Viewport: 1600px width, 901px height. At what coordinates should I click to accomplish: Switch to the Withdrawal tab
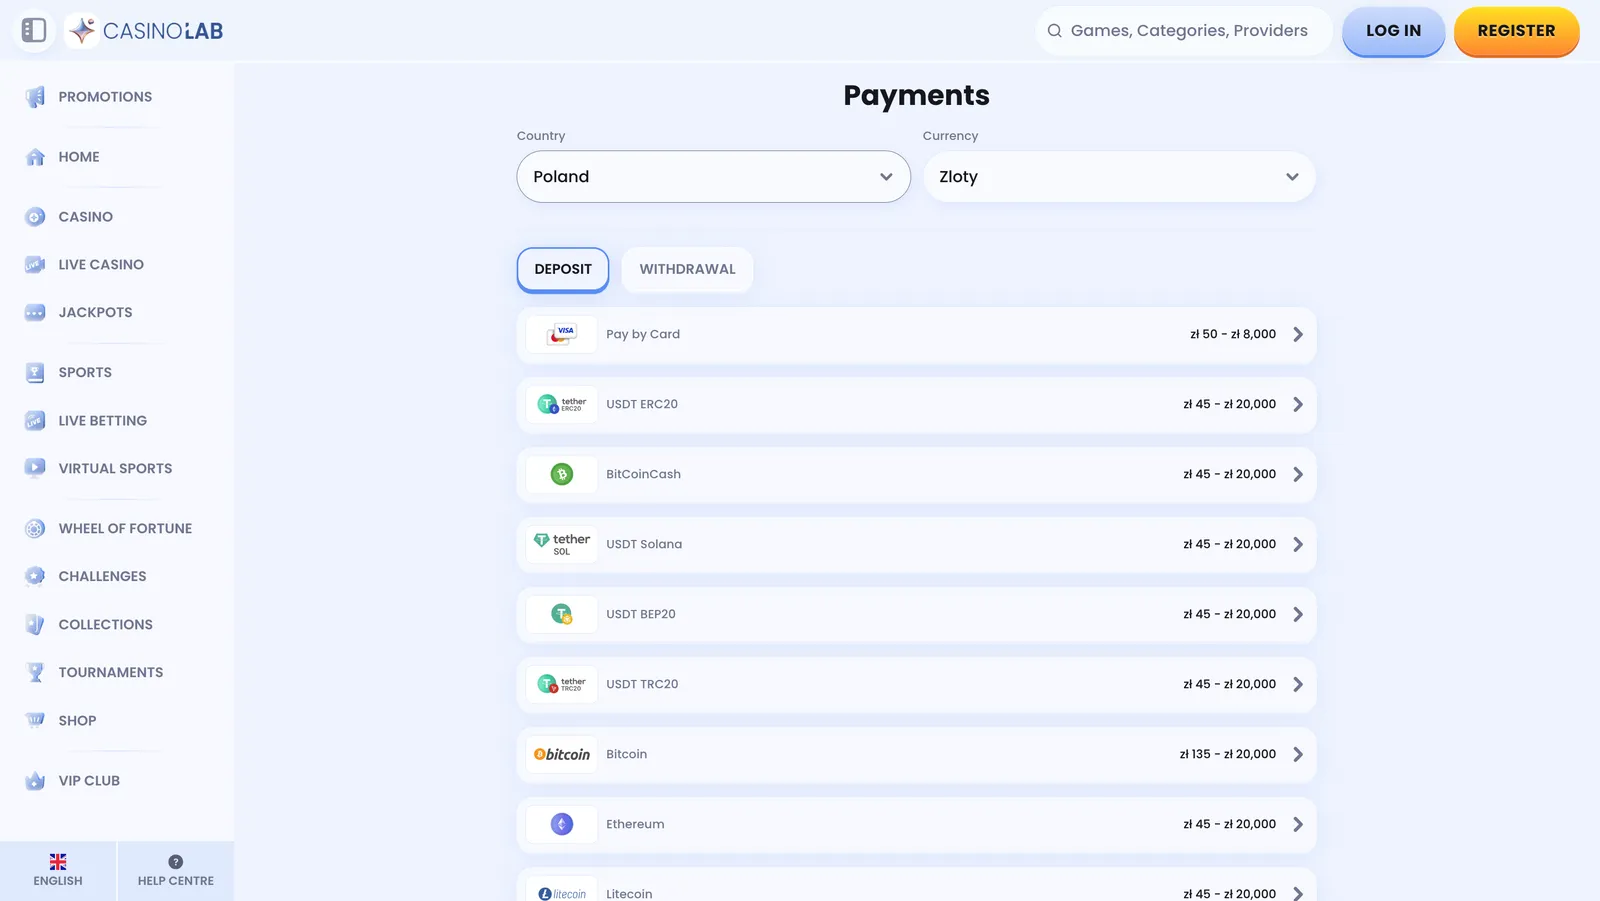(687, 270)
